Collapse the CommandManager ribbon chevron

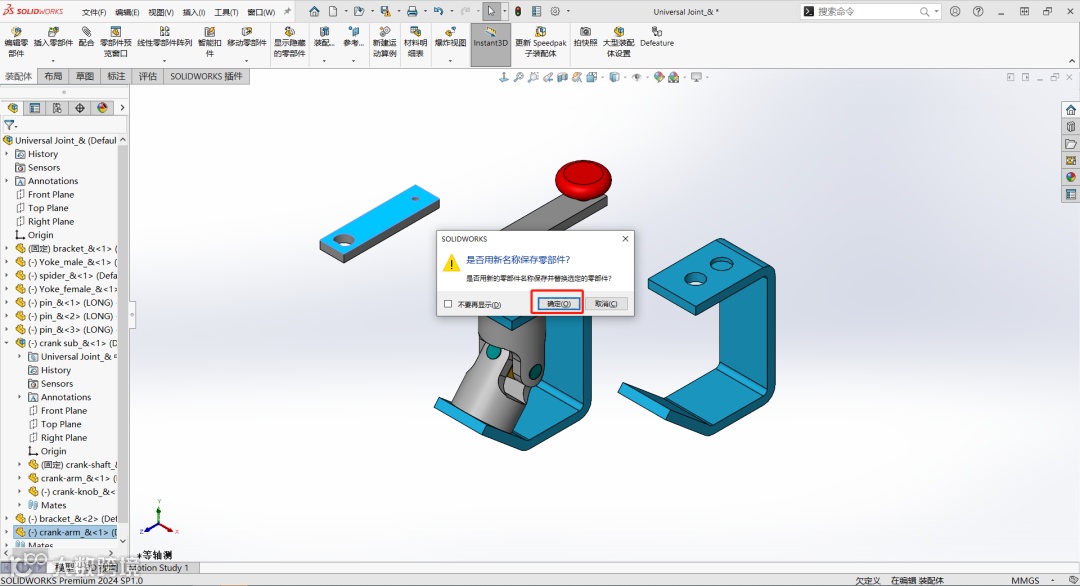1071,61
